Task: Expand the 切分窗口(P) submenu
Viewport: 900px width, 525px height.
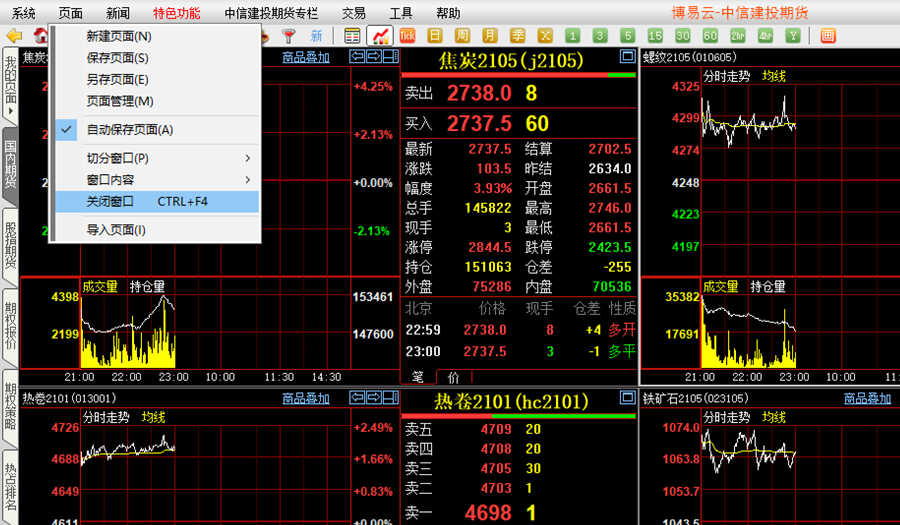Action: pyautogui.click(x=248, y=158)
